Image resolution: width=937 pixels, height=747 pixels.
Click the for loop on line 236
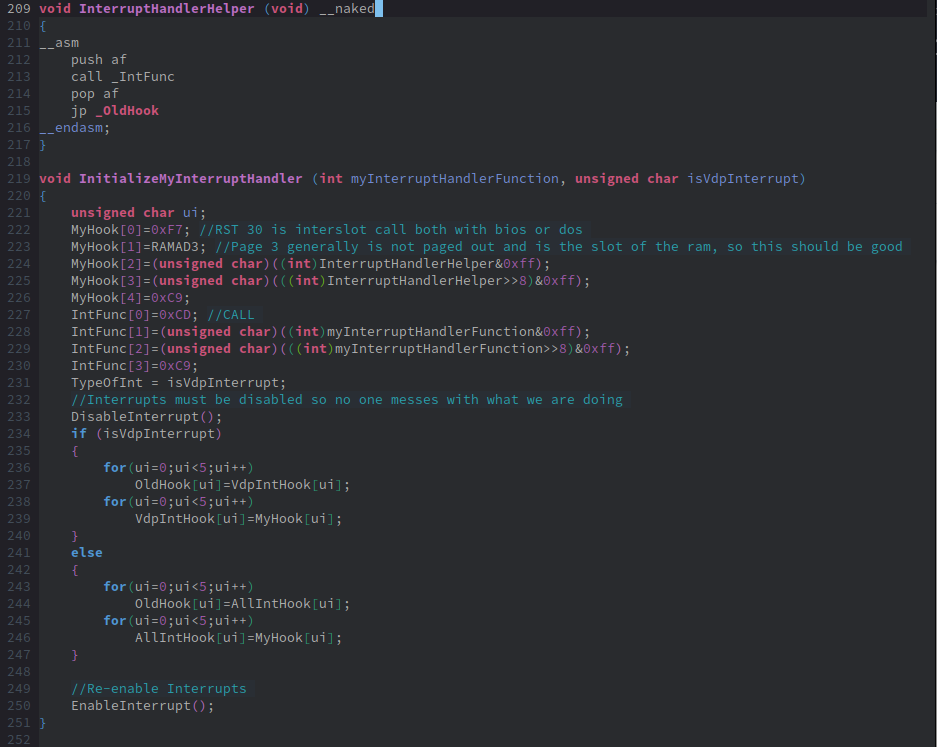[x=179, y=468]
